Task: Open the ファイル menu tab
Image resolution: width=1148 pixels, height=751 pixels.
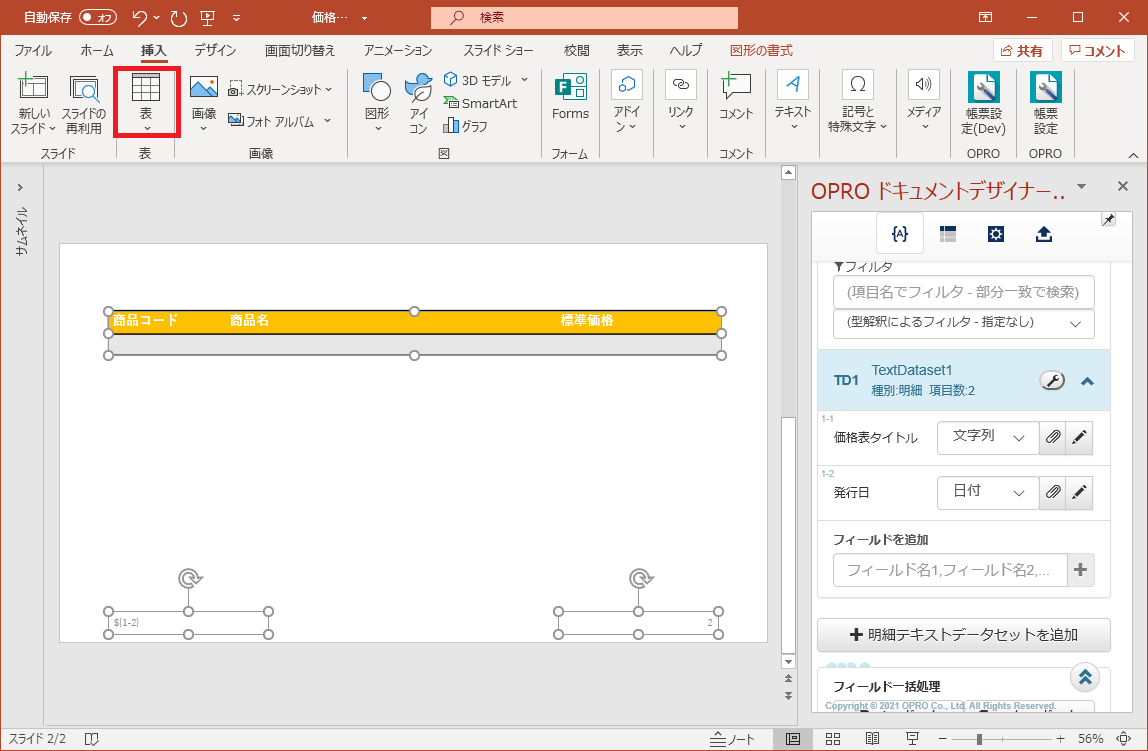Action: 33,50
